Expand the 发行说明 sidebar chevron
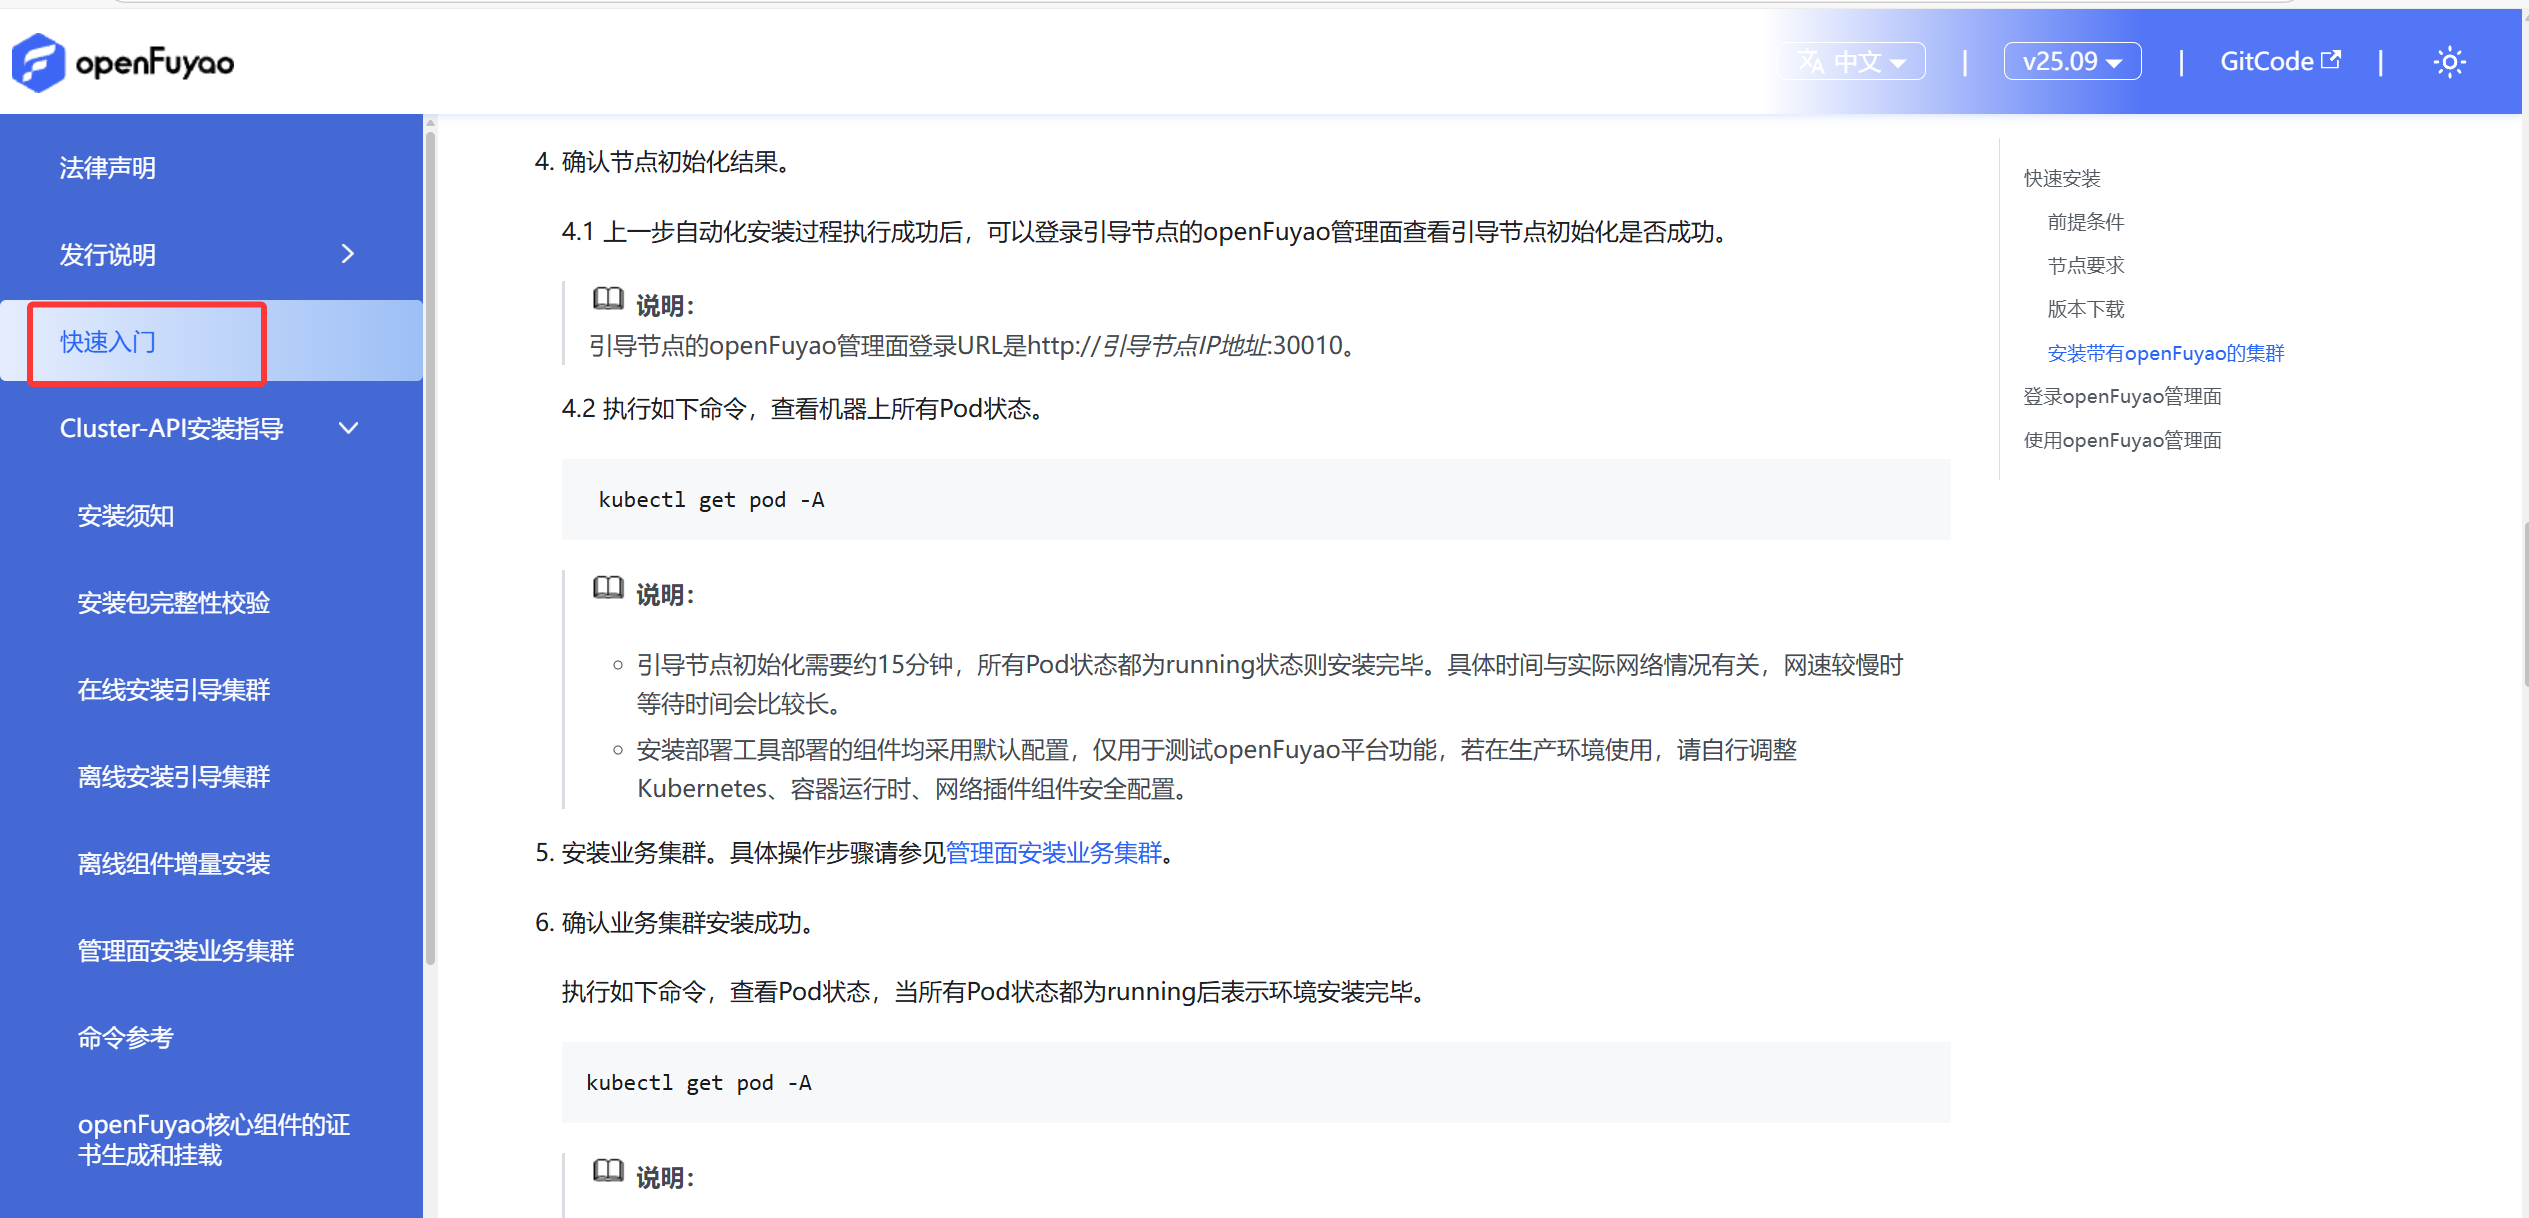The image size is (2529, 1218). pyautogui.click(x=347, y=254)
